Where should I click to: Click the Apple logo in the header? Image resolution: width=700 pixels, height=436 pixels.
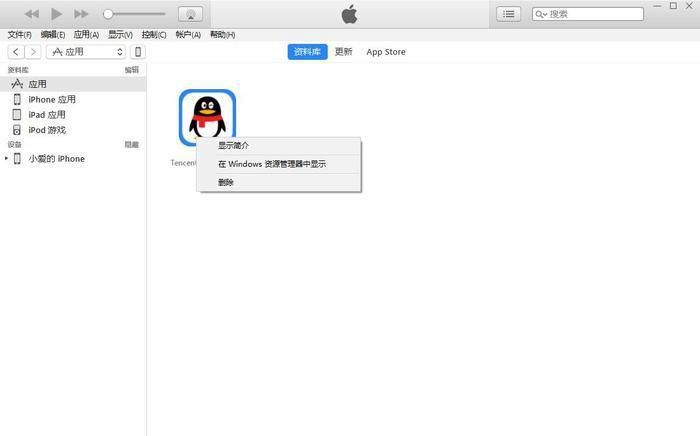(x=350, y=14)
